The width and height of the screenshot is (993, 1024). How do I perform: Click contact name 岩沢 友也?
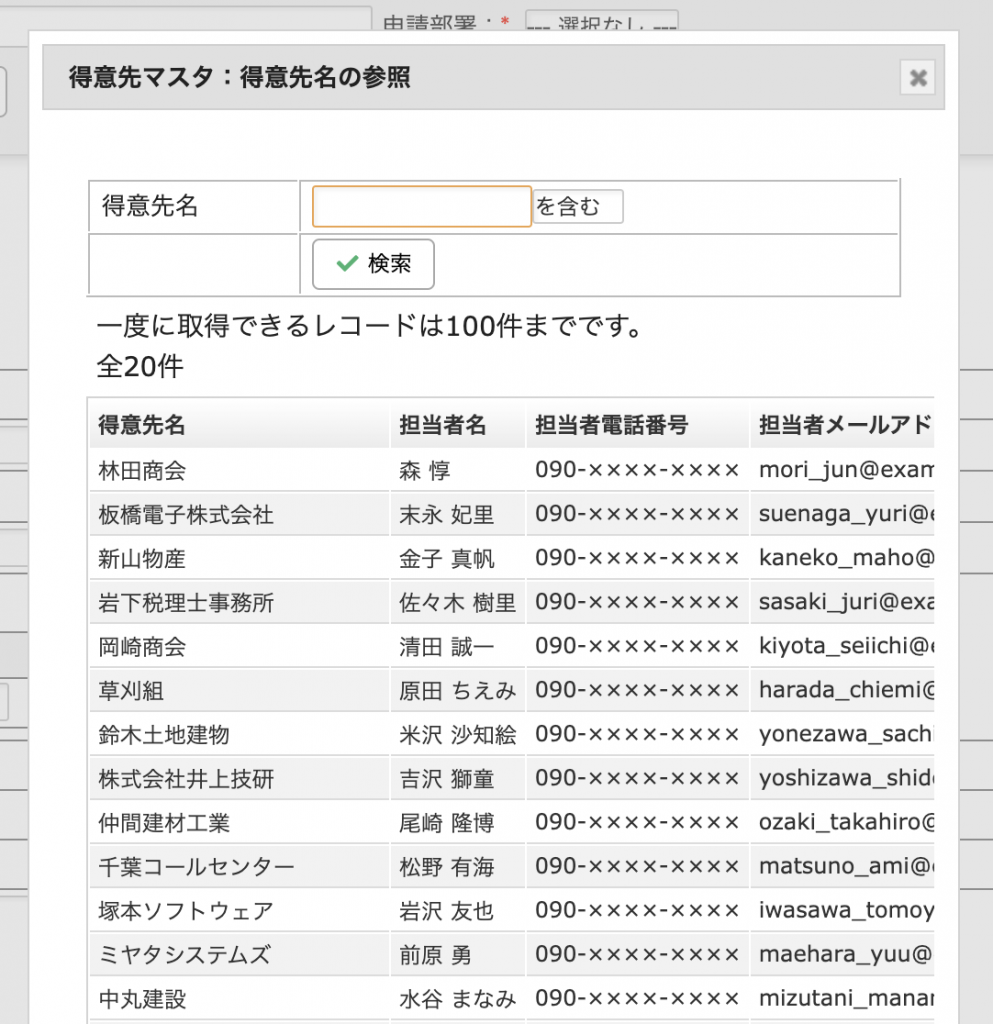[447, 911]
